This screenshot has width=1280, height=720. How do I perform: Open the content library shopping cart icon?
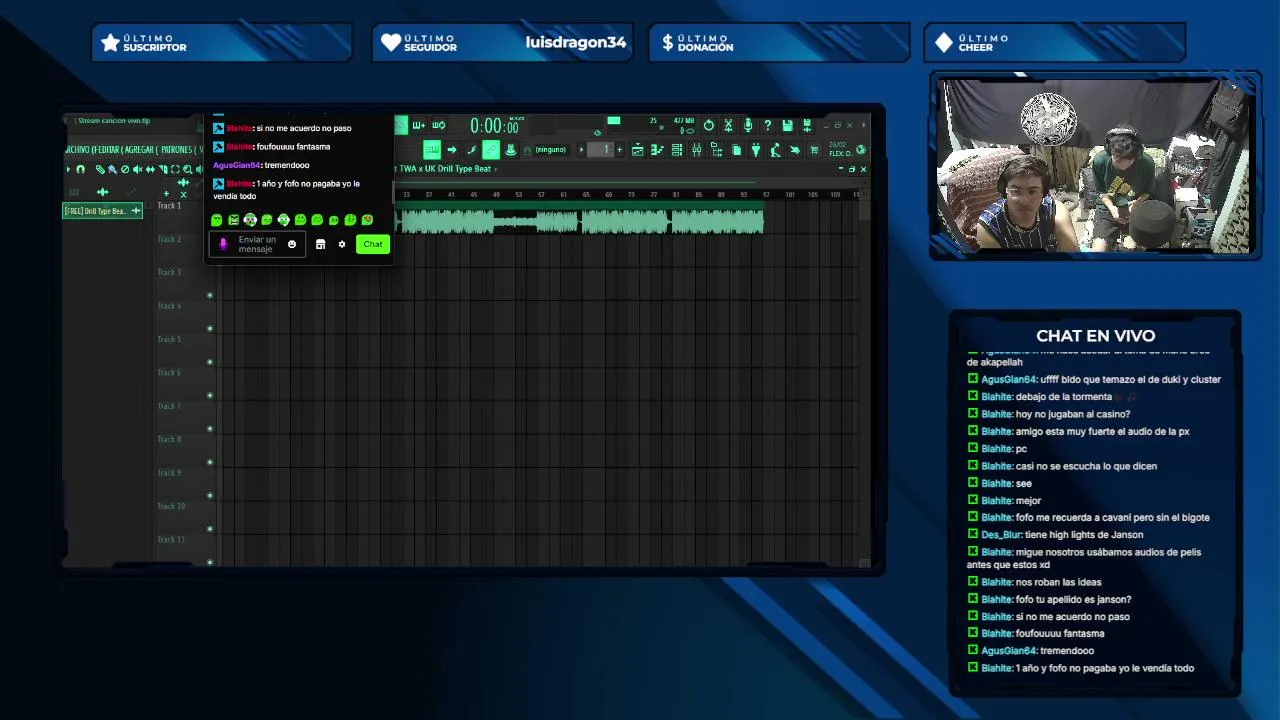(814, 149)
